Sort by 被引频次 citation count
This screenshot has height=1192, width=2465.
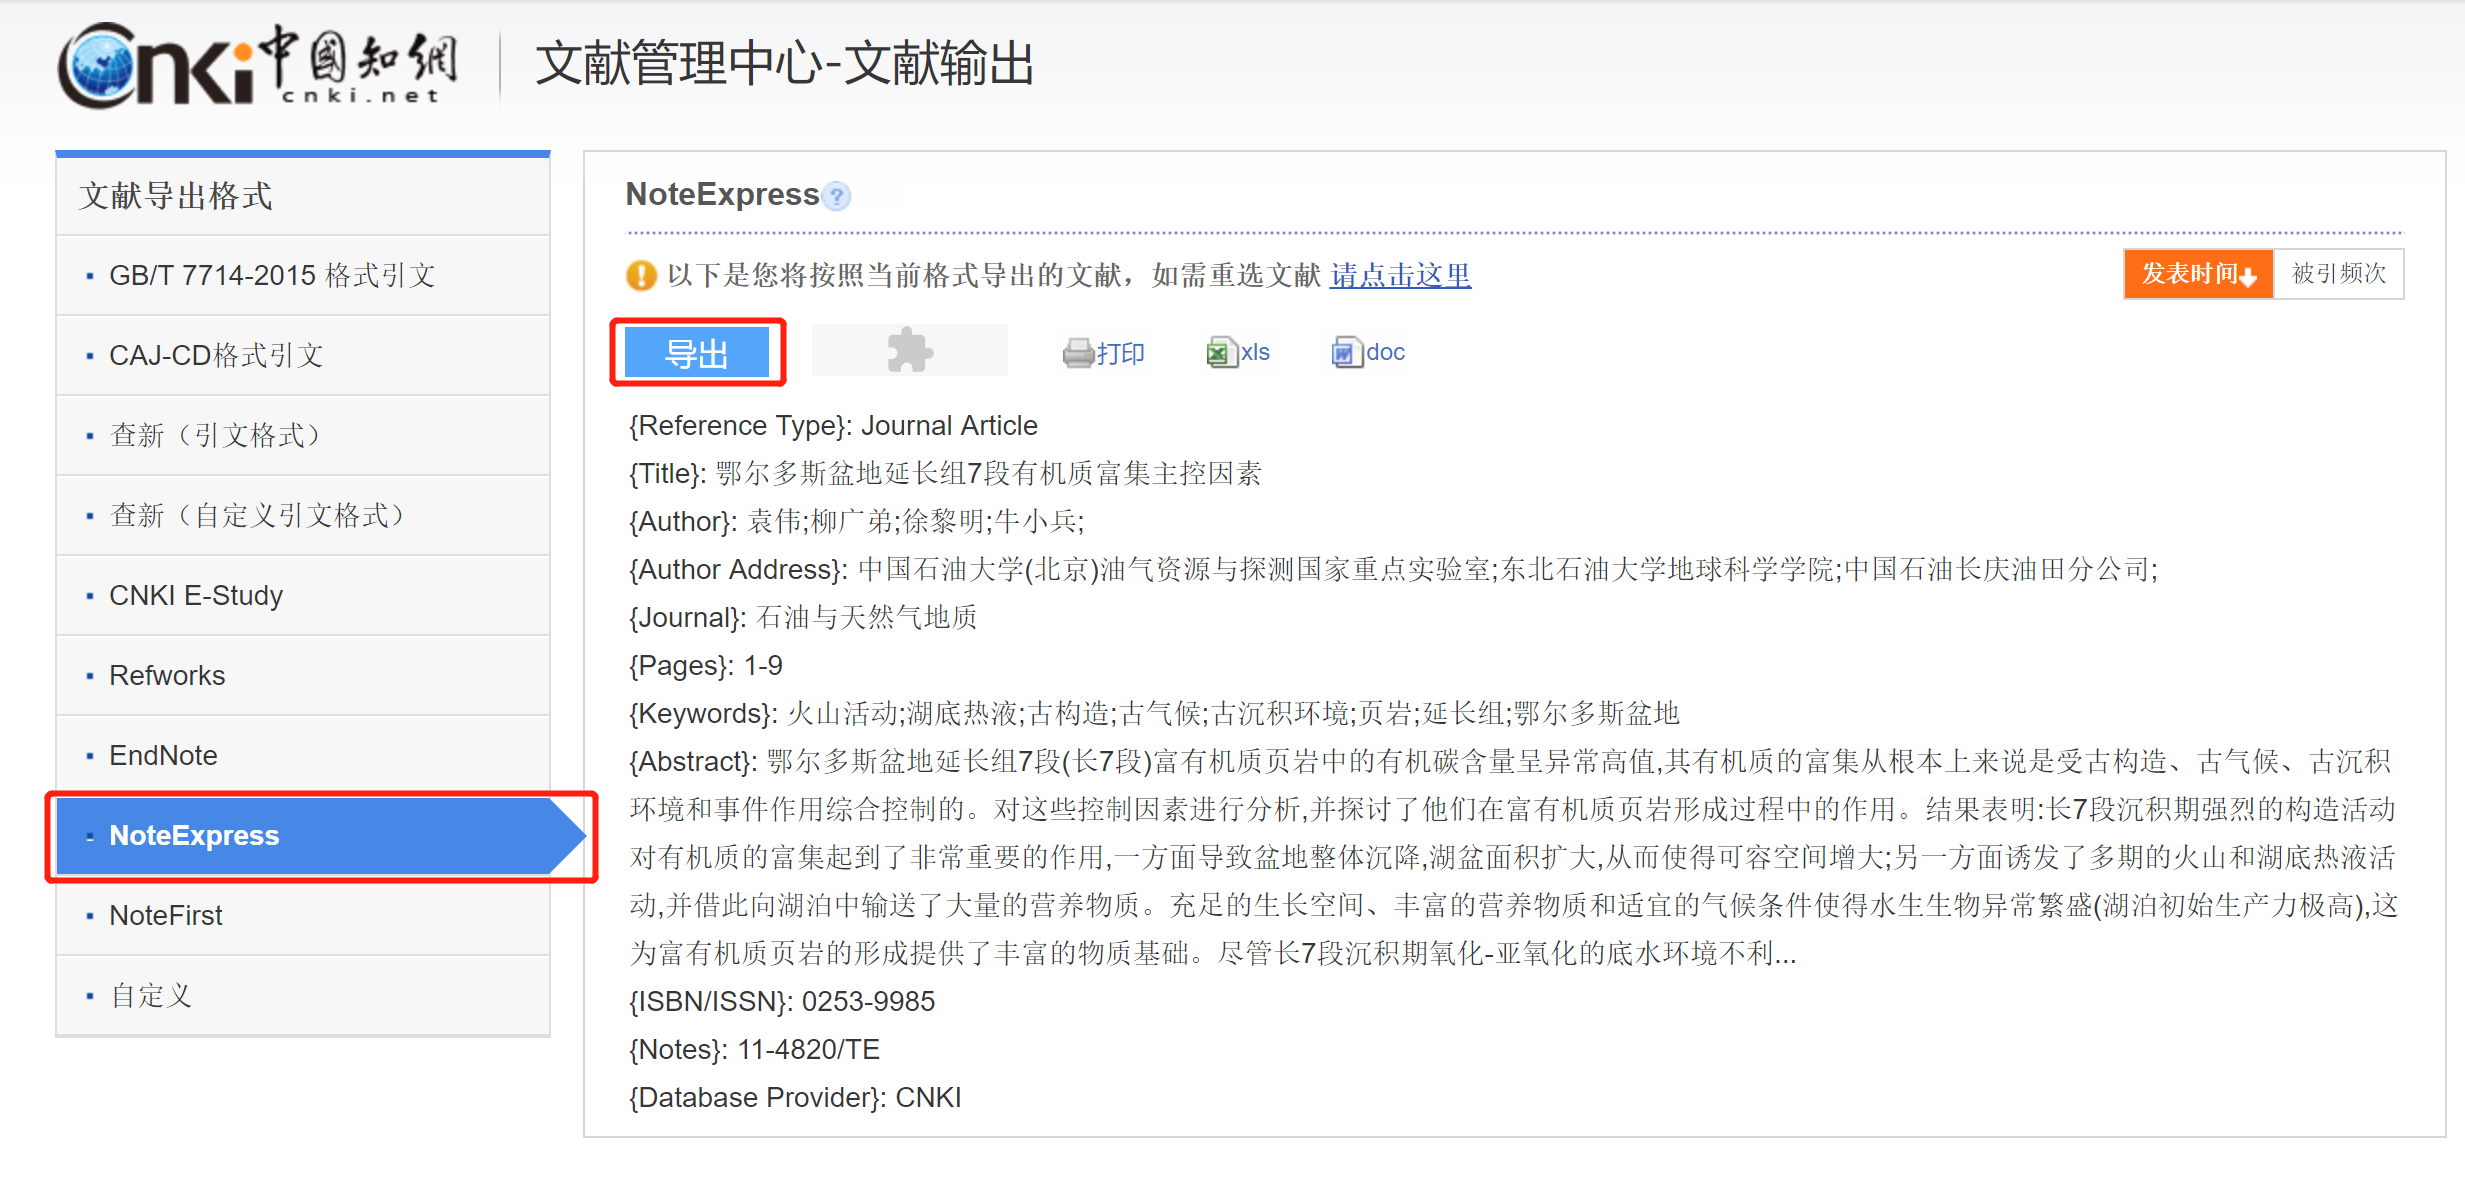click(x=2338, y=274)
